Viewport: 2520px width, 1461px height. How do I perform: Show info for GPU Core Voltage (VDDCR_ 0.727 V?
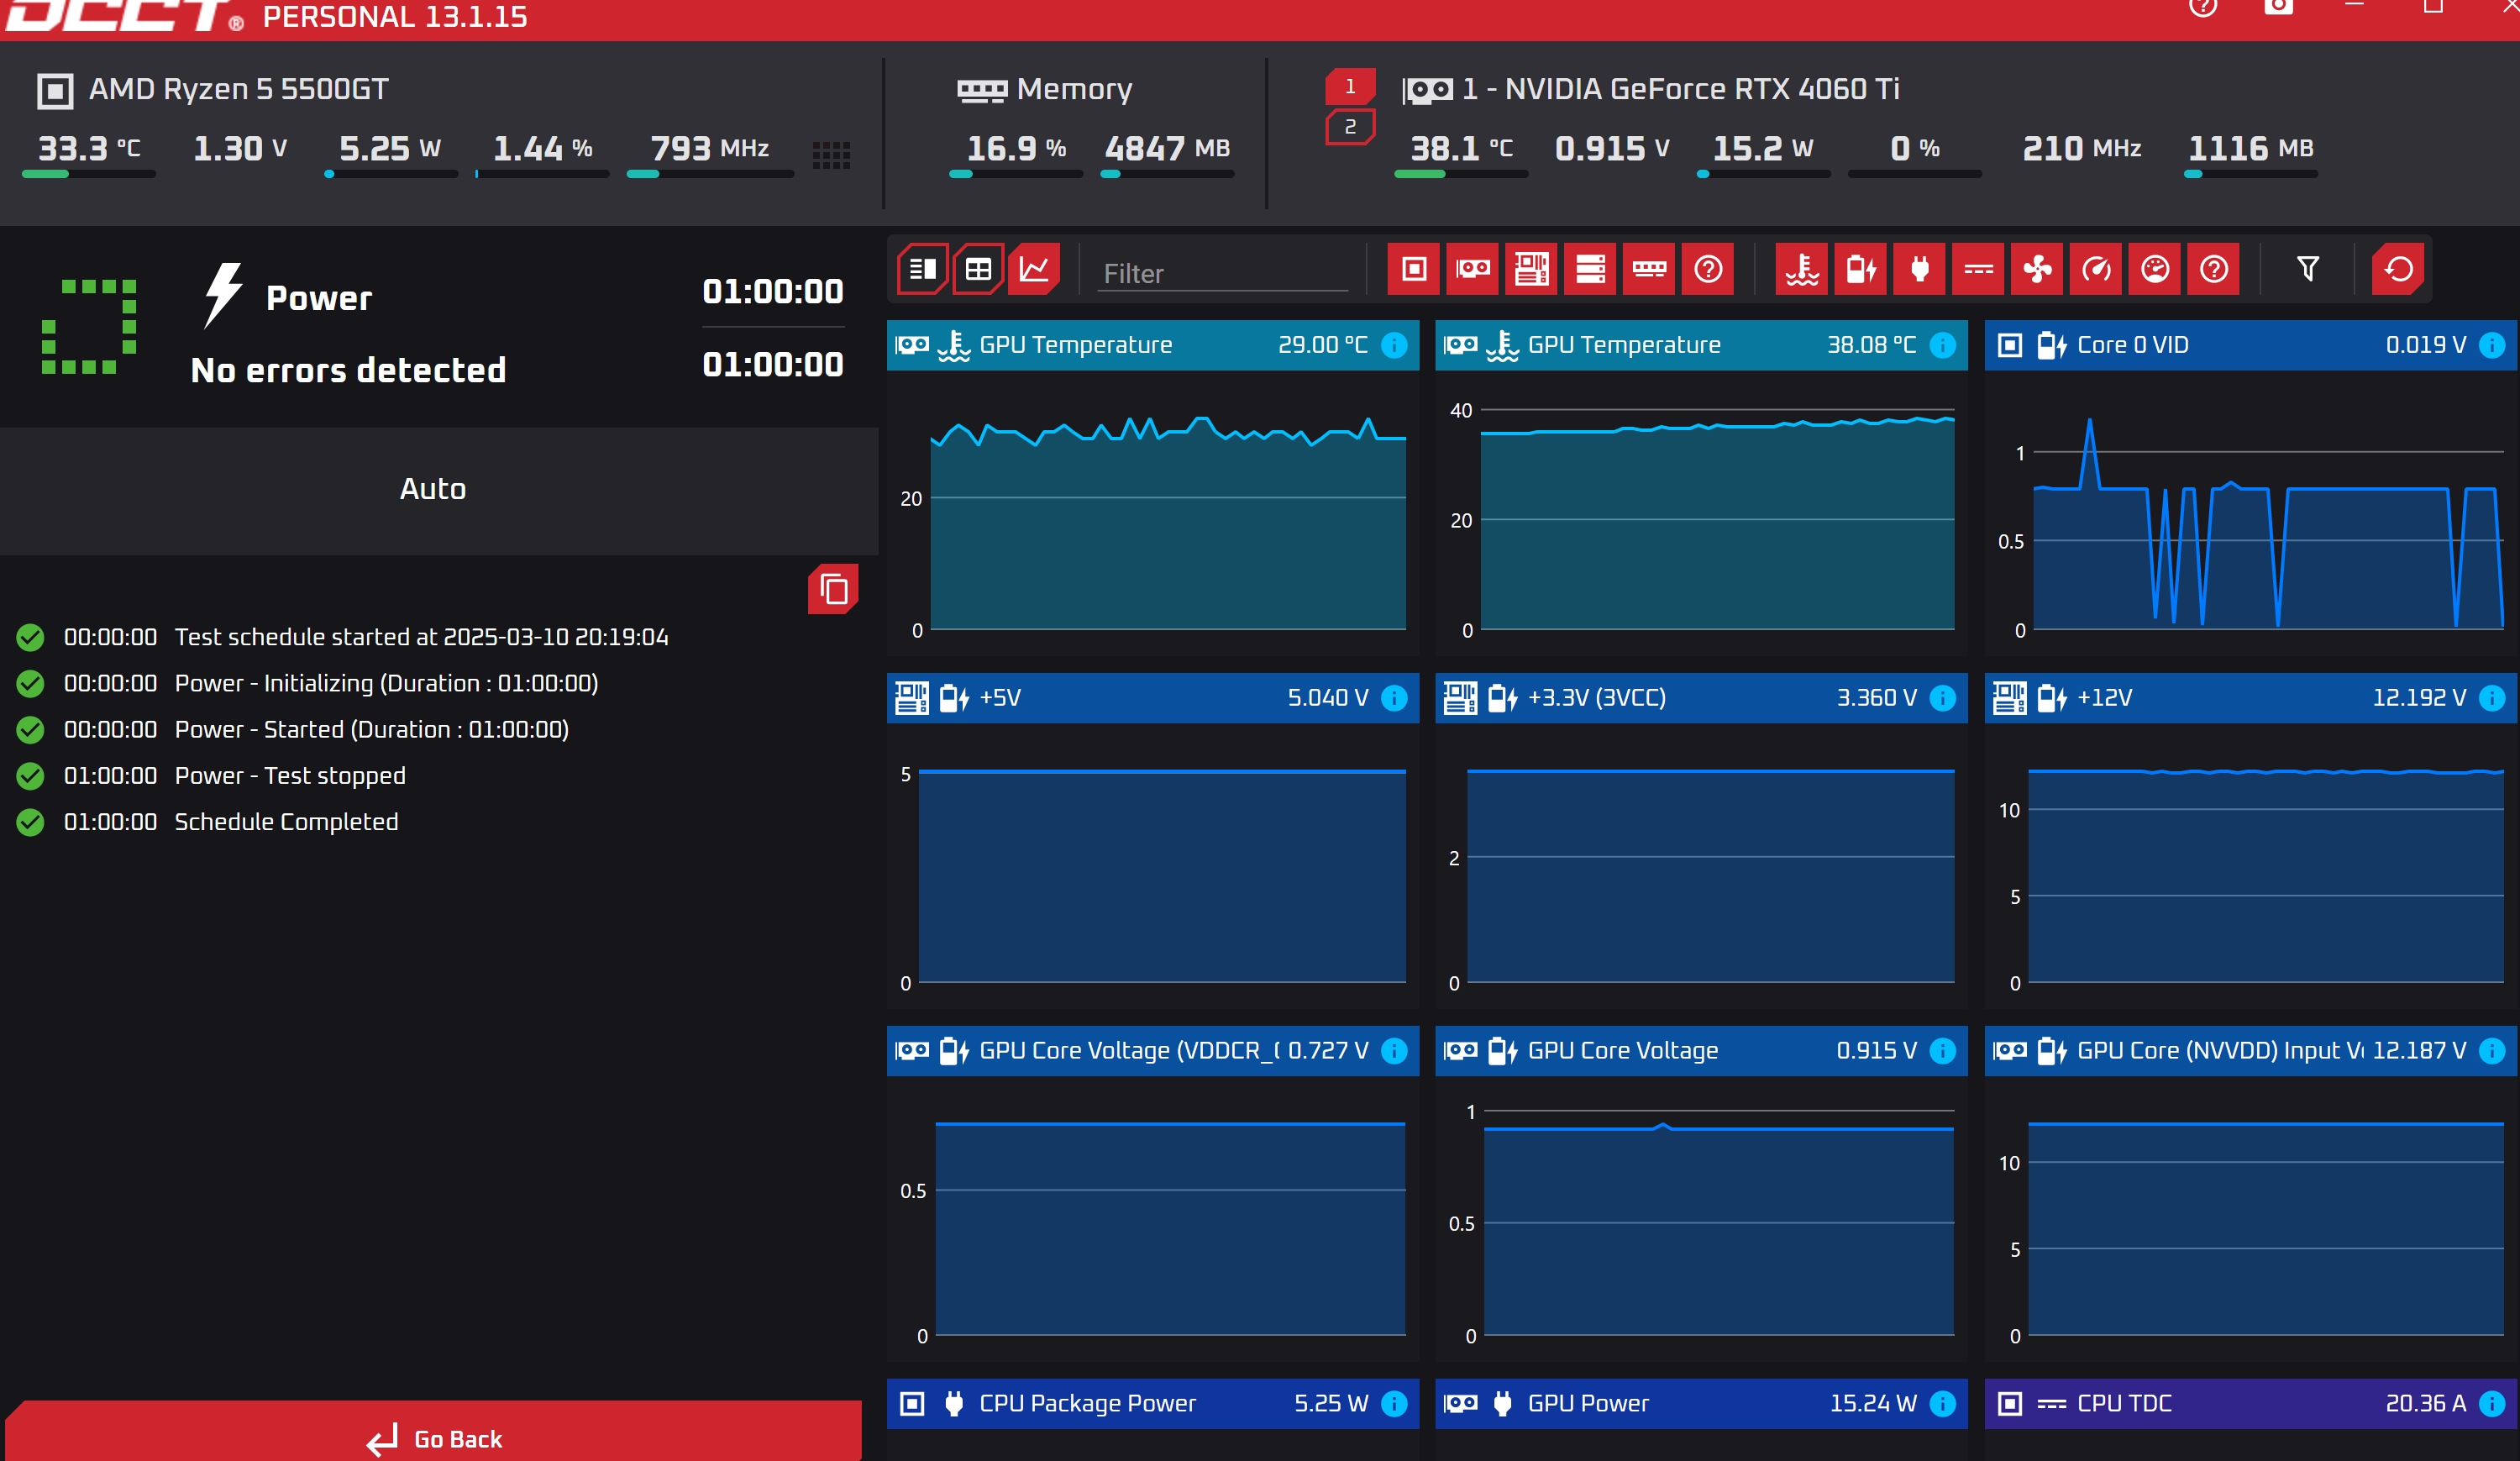(x=1394, y=1051)
